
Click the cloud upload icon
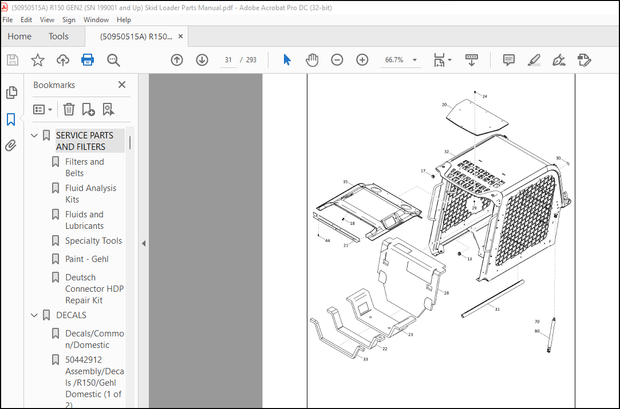point(62,60)
